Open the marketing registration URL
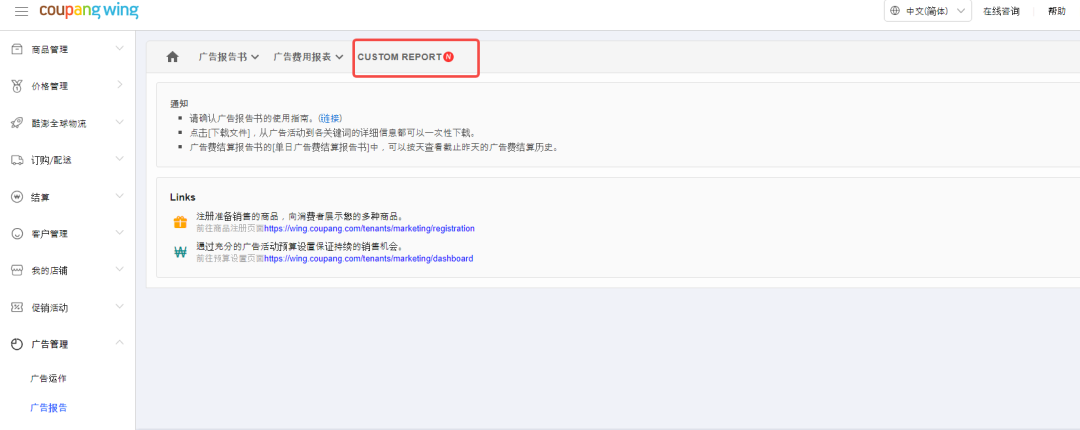Viewport: 1080px width, 430px height. tap(369, 228)
